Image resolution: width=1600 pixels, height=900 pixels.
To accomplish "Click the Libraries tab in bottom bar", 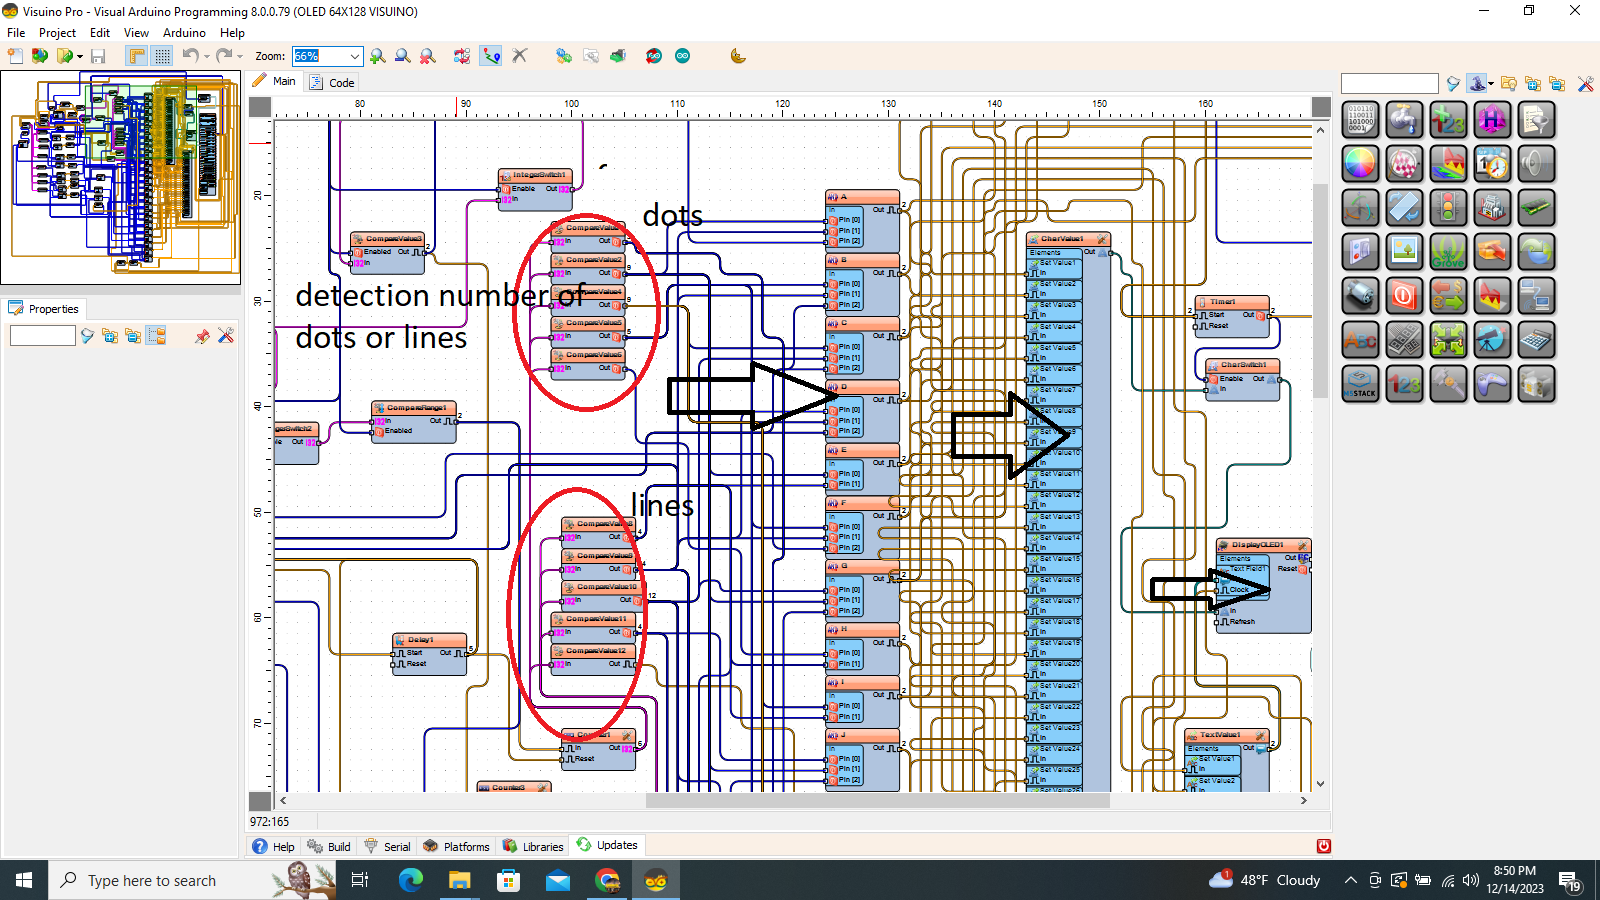I will pos(533,846).
